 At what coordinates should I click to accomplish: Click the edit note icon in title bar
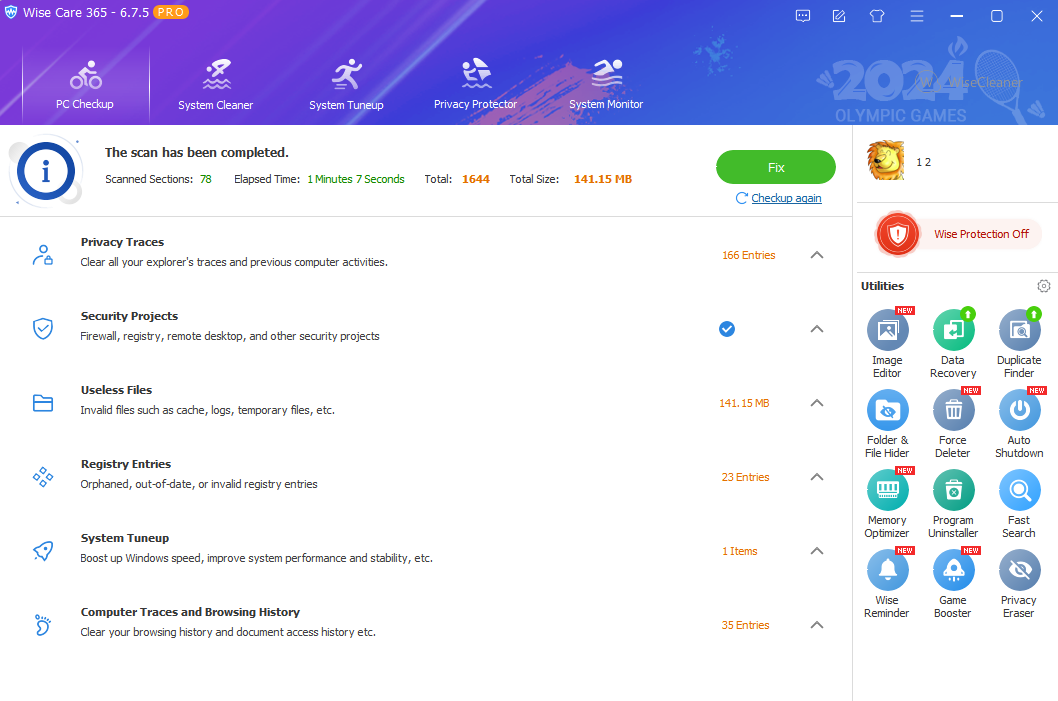click(839, 16)
